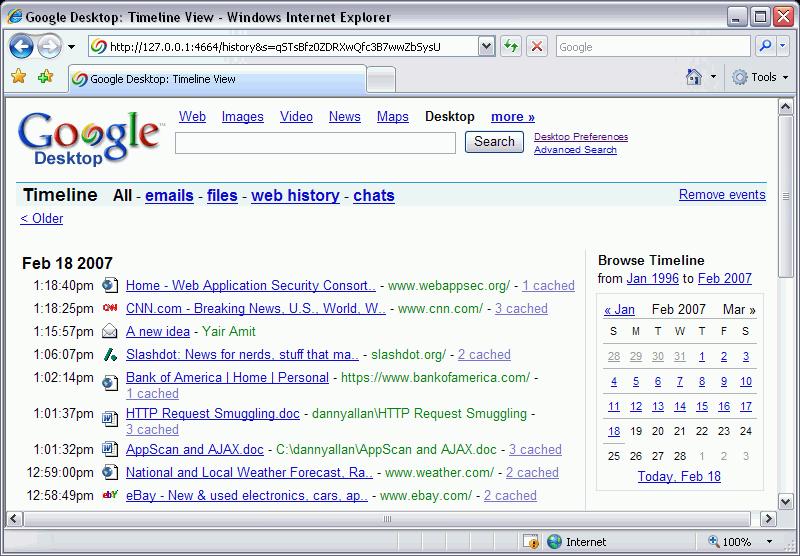This screenshot has width=800, height=556.
Task: Click the eBay favicon in the timeline
Action: coord(110,494)
